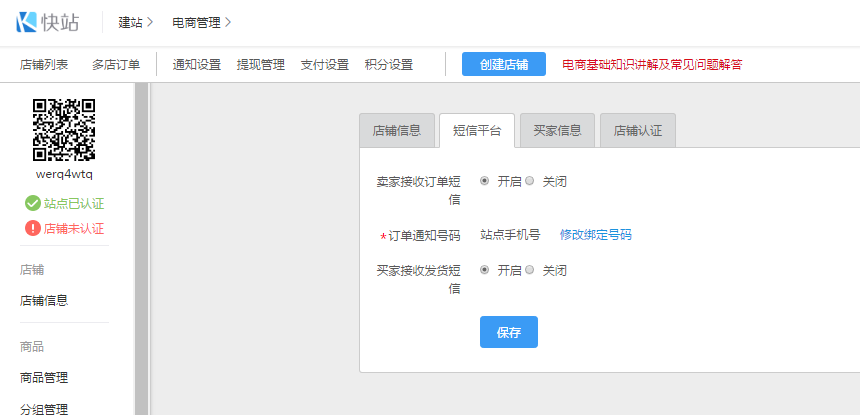Image resolution: width=860 pixels, height=415 pixels.
Task: Open 商品管理 in the sidebar
Action: point(44,377)
